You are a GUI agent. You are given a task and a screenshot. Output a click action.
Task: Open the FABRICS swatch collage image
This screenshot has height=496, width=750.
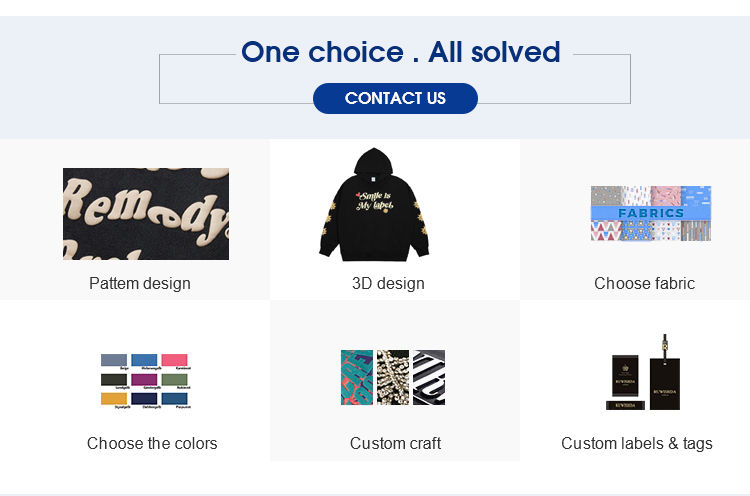coord(650,213)
